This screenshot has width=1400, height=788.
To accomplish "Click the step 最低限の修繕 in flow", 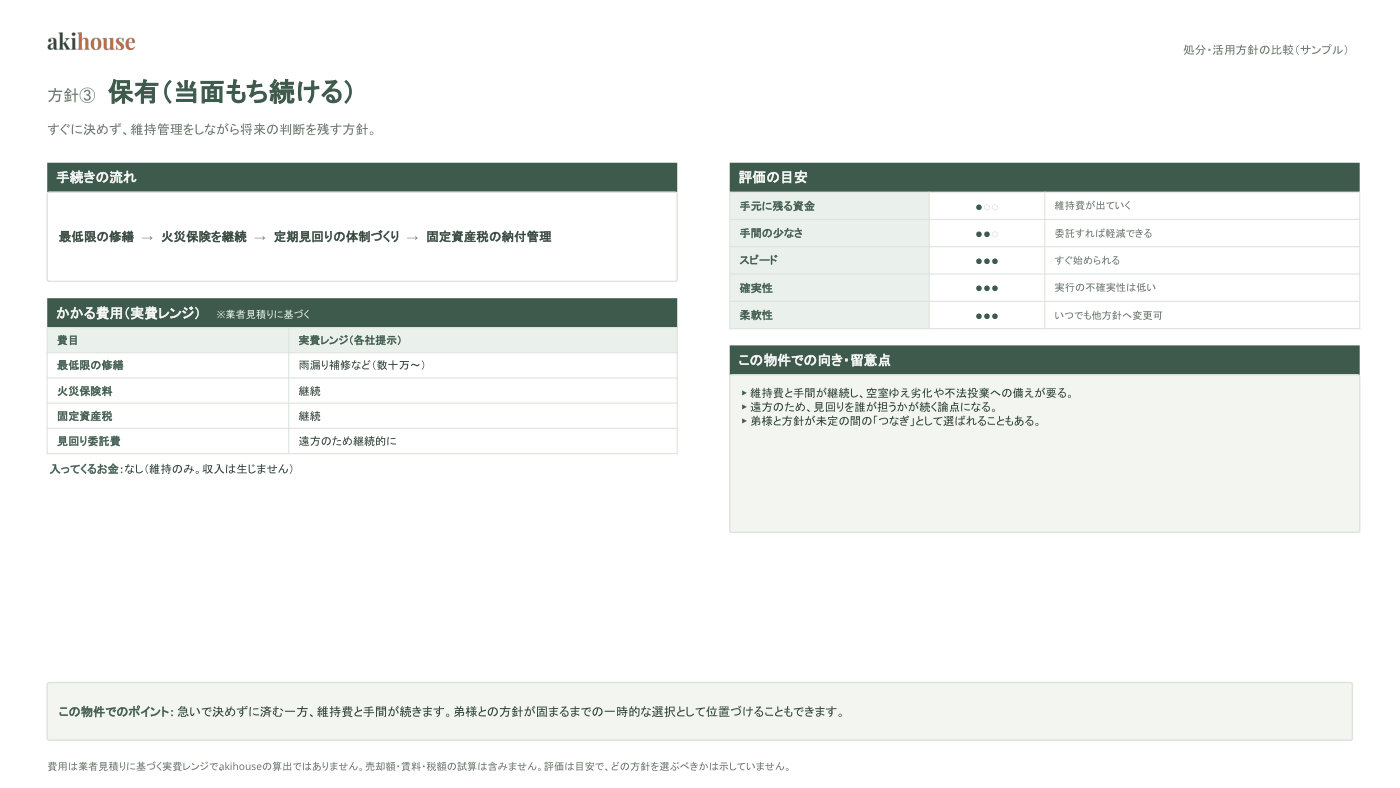I will point(96,237).
